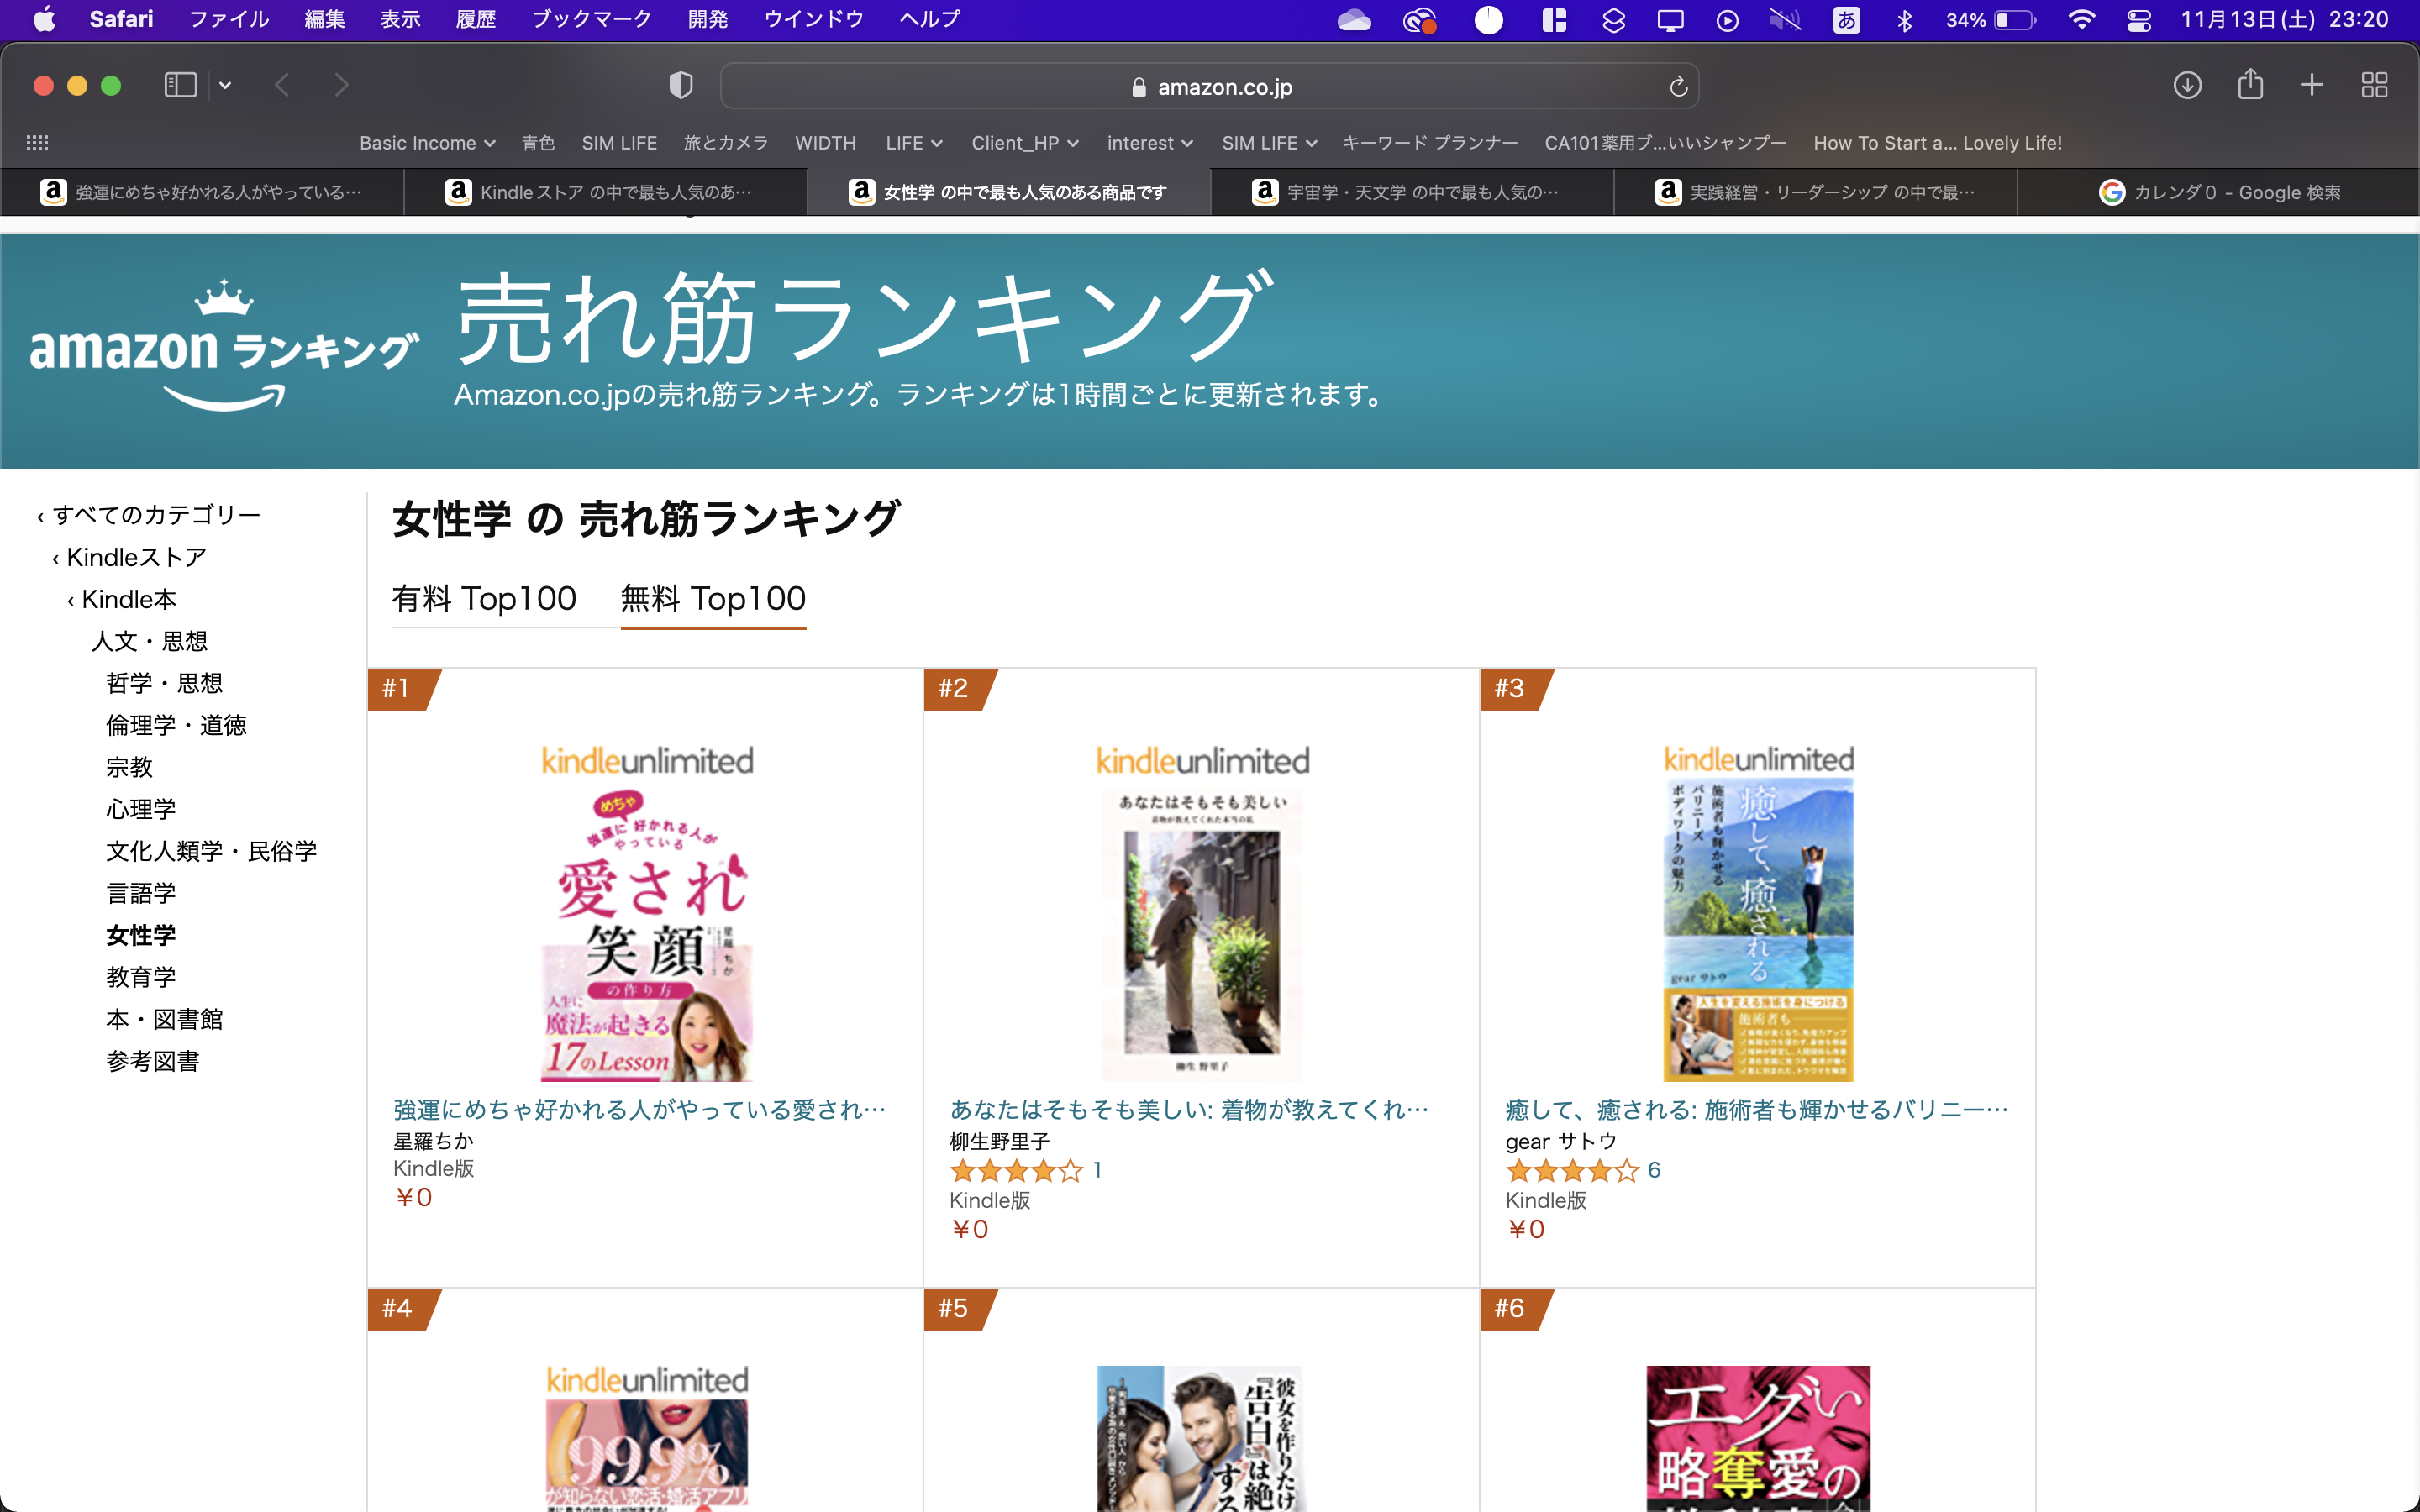Open the #2 book title link
This screenshot has width=2420, height=1512.
click(x=1188, y=1109)
